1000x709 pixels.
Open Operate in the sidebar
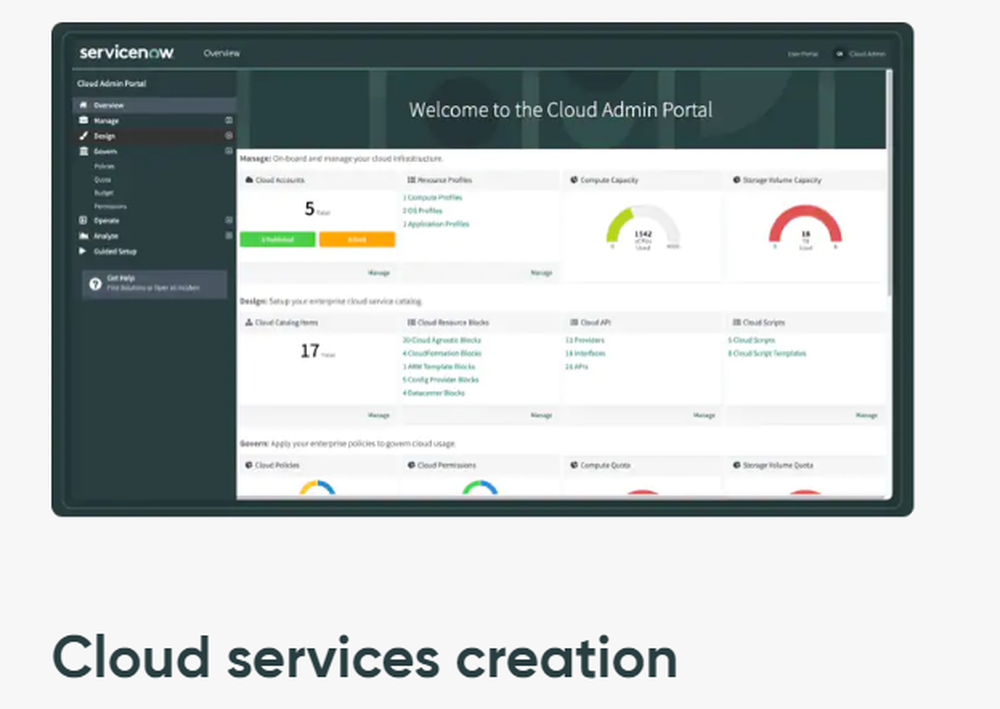(x=107, y=221)
